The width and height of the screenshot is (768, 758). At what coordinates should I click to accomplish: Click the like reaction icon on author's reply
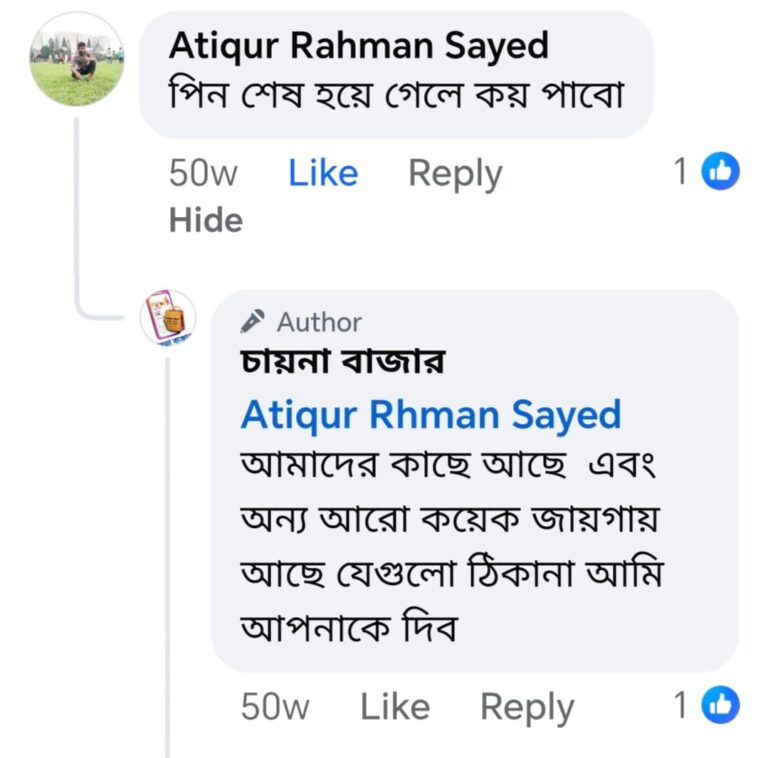(x=720, y=705)
